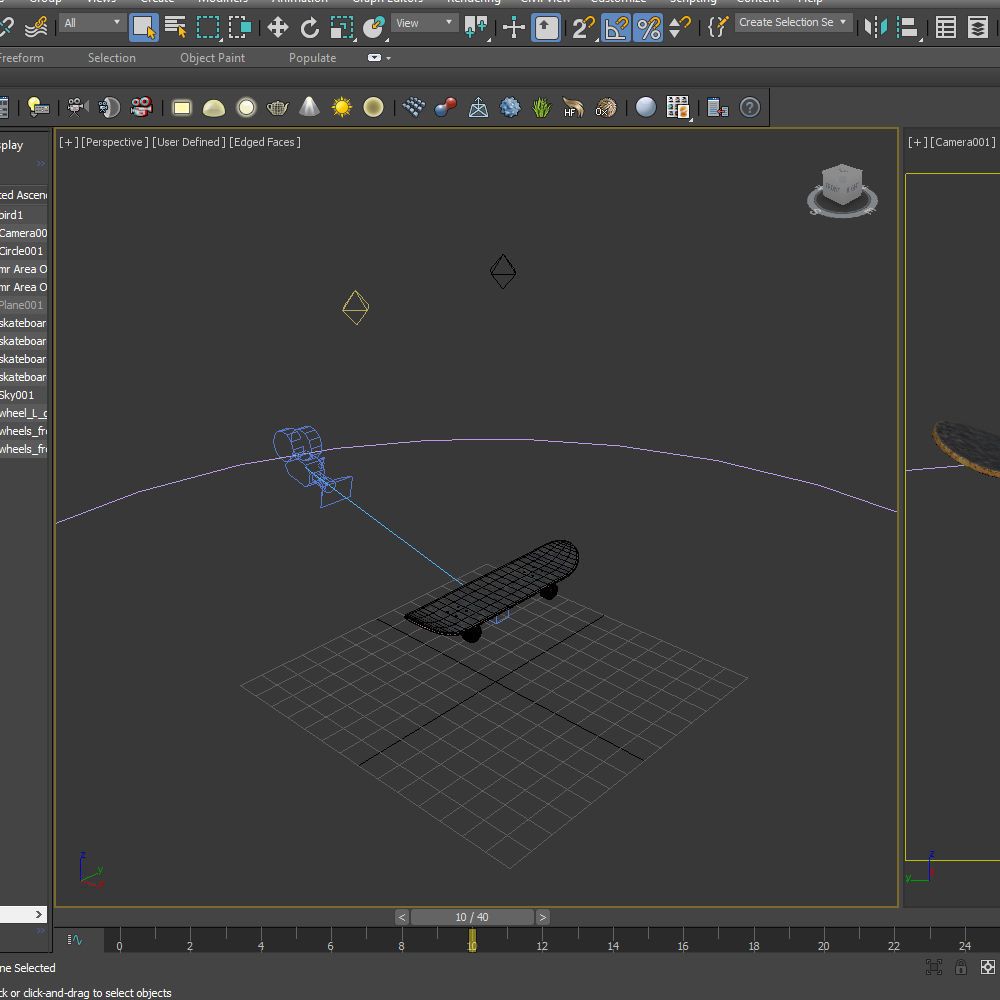Click the tripod camera icon
Viewport: 1000px width, 1000px height.
[77, 107]
